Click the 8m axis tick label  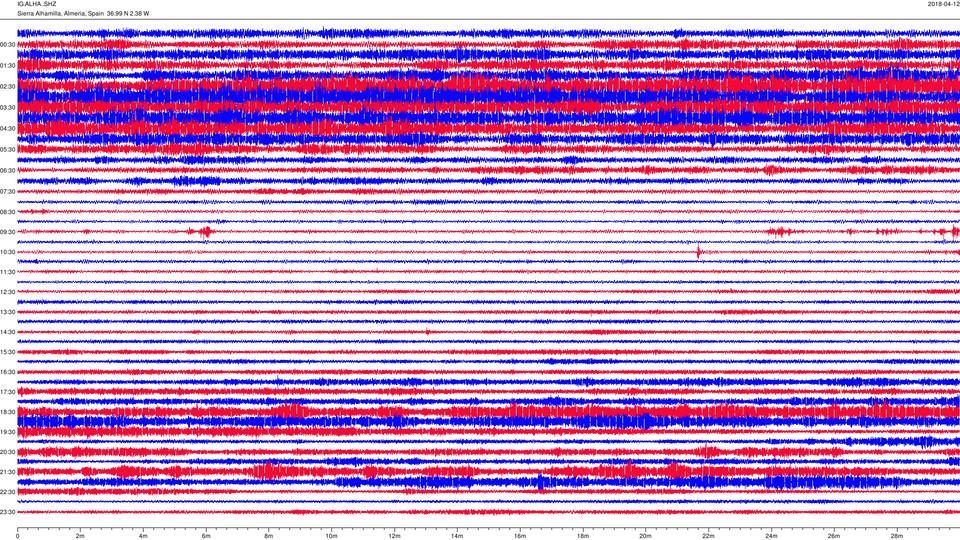(268, 536)
